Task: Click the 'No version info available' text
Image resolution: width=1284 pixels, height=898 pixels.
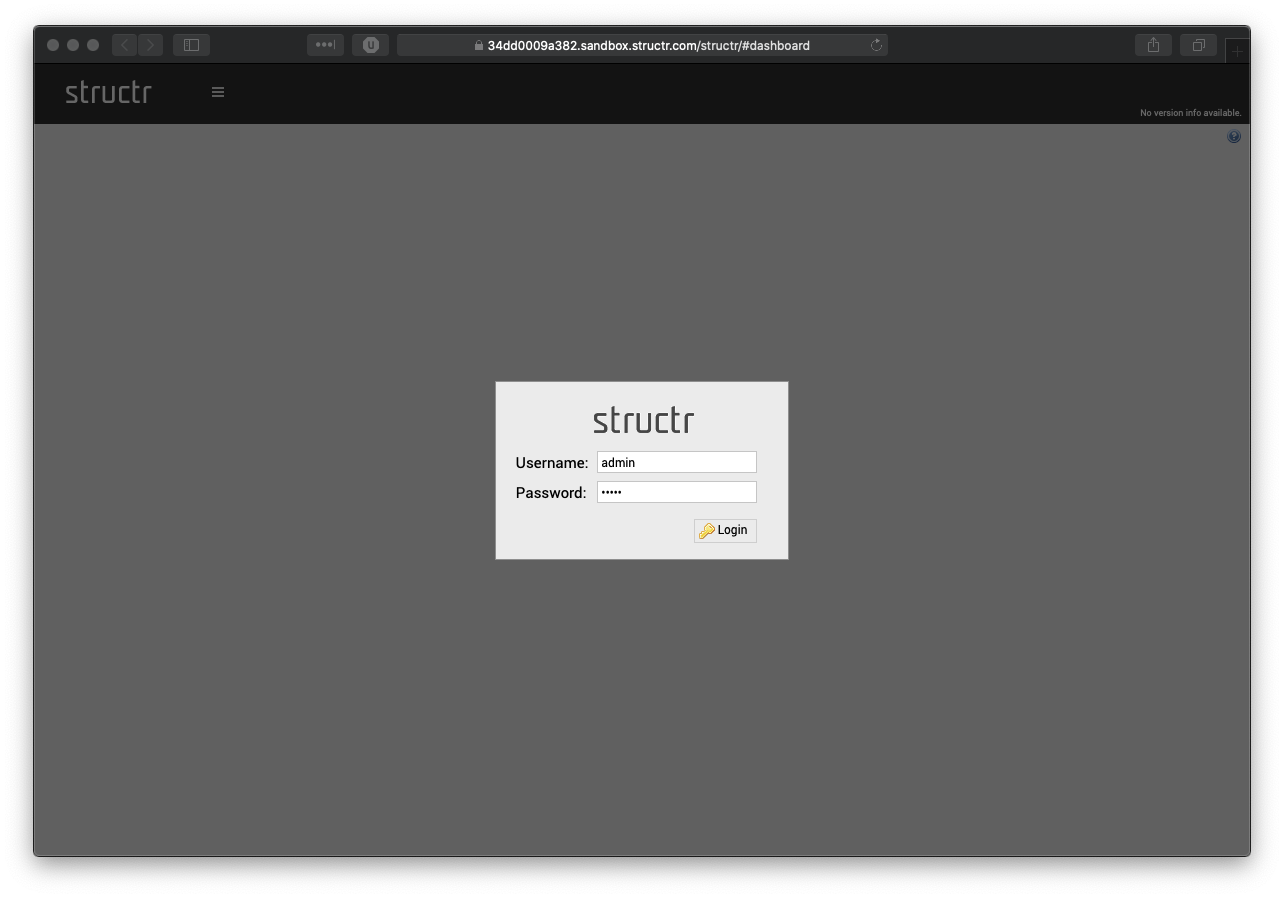Action: [x=1190, y=113]
